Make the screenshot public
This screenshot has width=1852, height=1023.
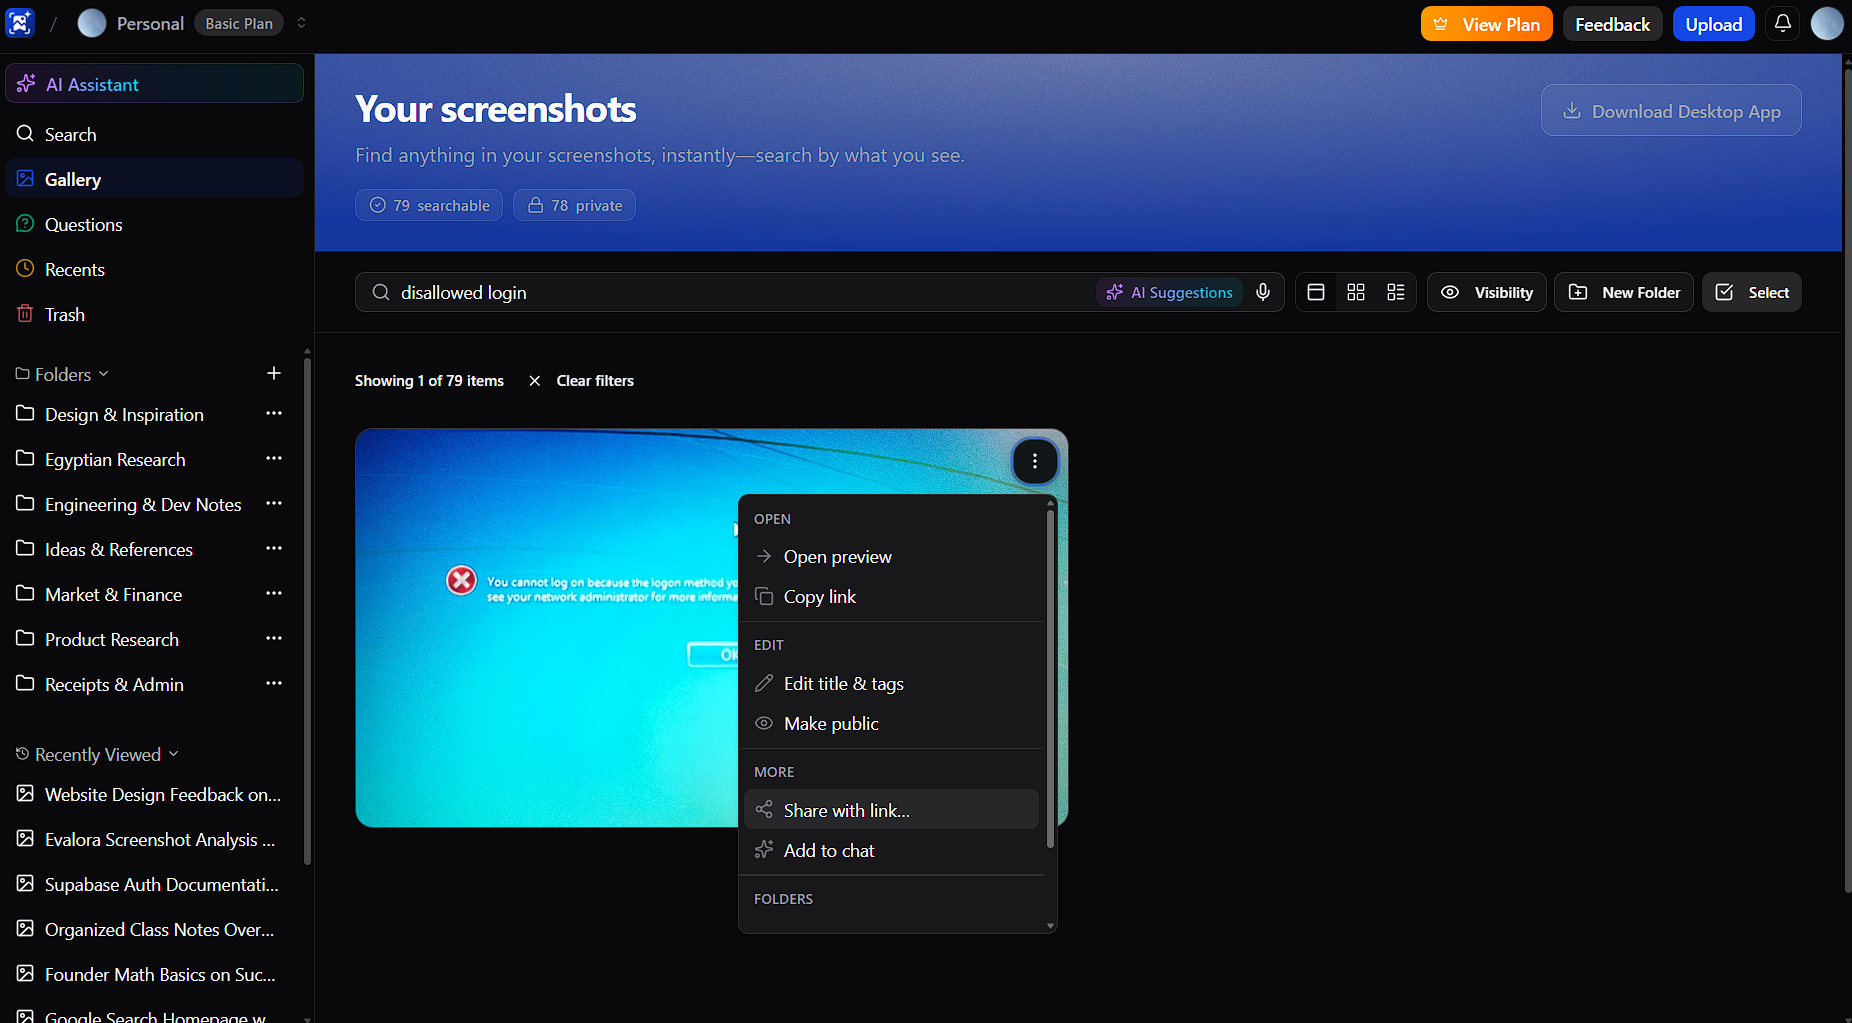[x=831, y=723]
